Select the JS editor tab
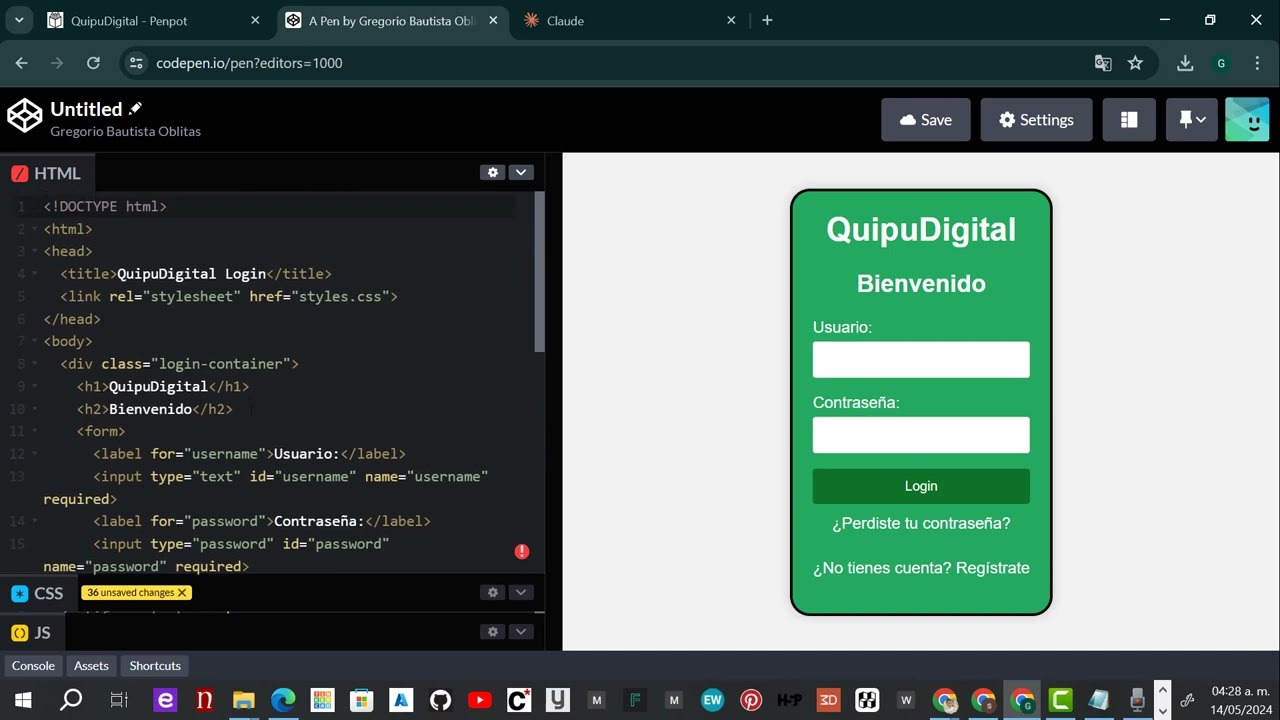The height and width of the screenshot is (720, 1280). click(x=31, y=632)
